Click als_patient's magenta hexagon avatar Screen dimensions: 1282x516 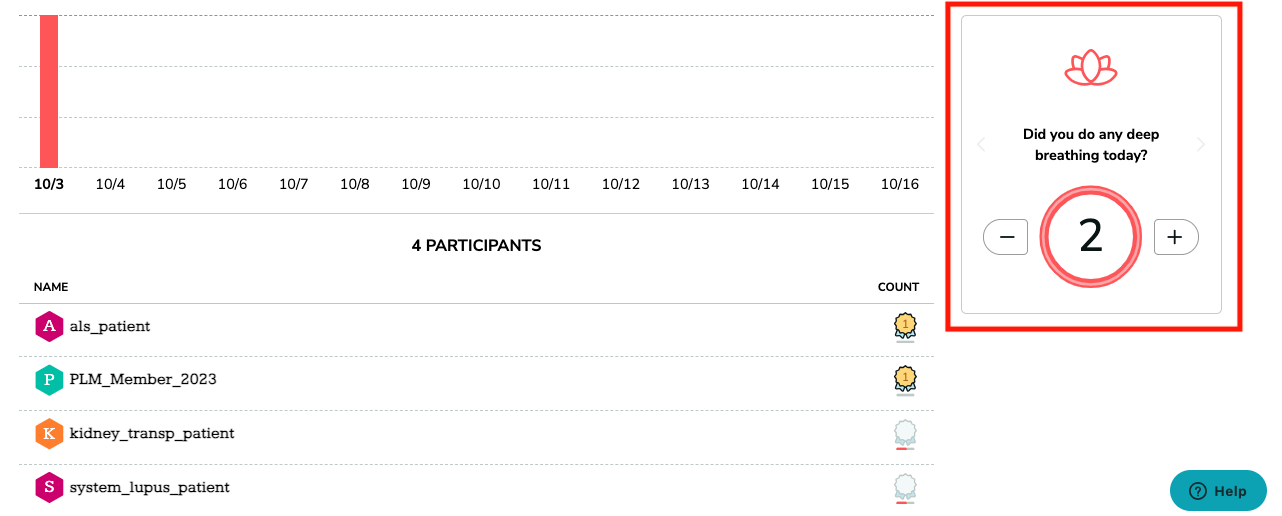[x=48, y=327]
